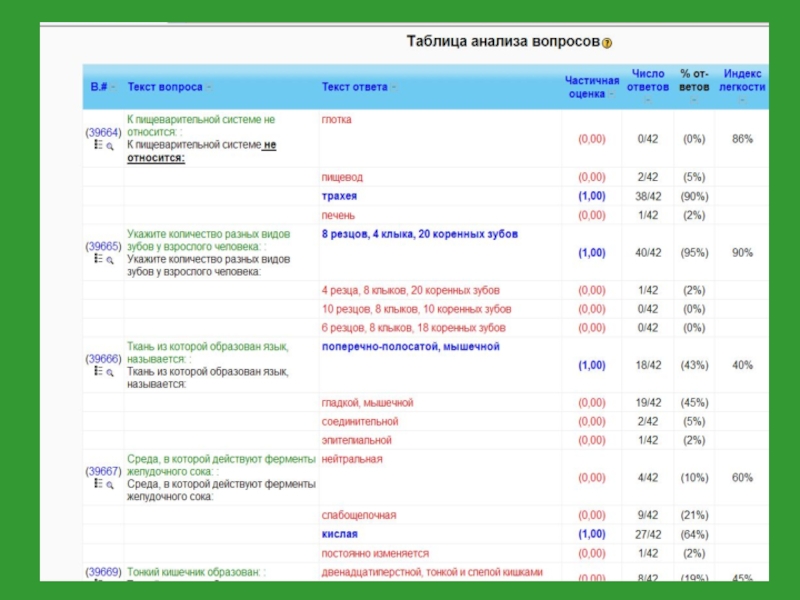Click the 90% ease index value

(742, 253)
